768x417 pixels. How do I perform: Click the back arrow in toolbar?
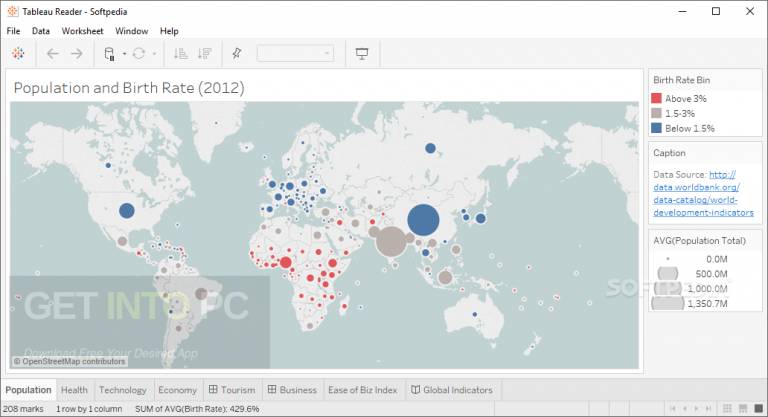click(x=52, y=53)
